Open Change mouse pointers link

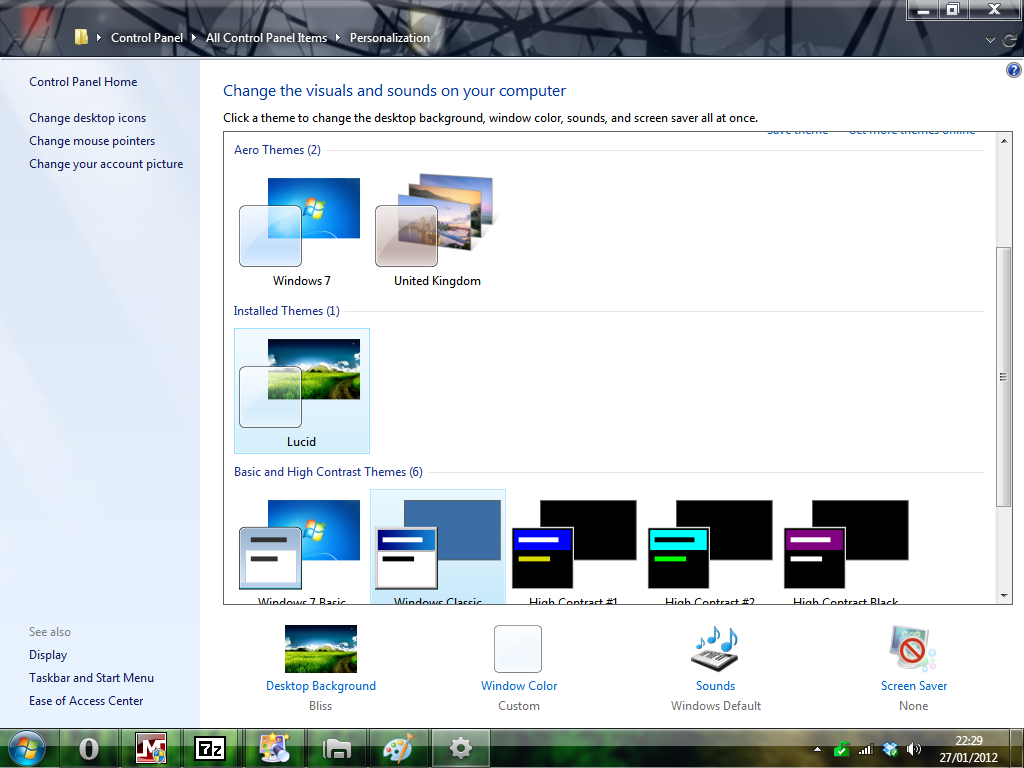click(x=92, y=140)
